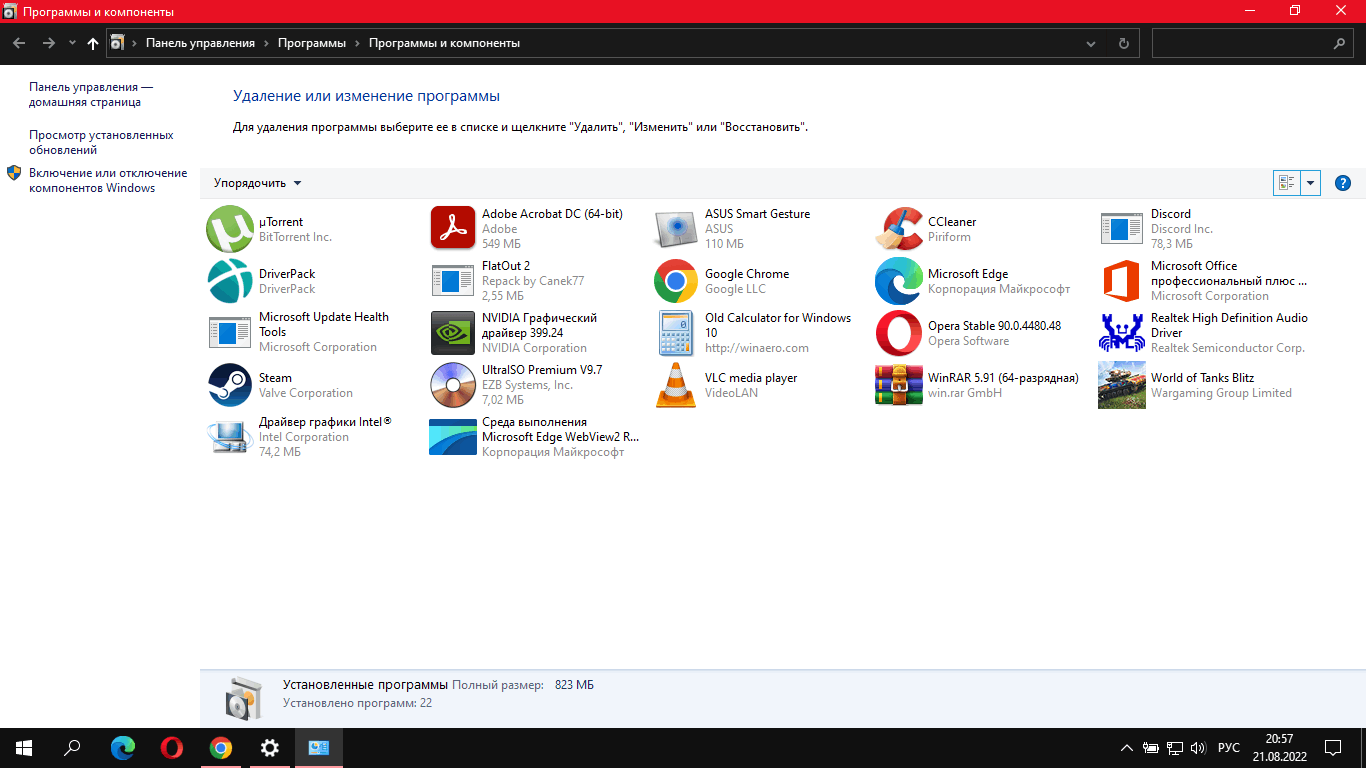The image size is (1366, 768).
Task: Go up one level with up arrow
Action: [x=93, y=43]
